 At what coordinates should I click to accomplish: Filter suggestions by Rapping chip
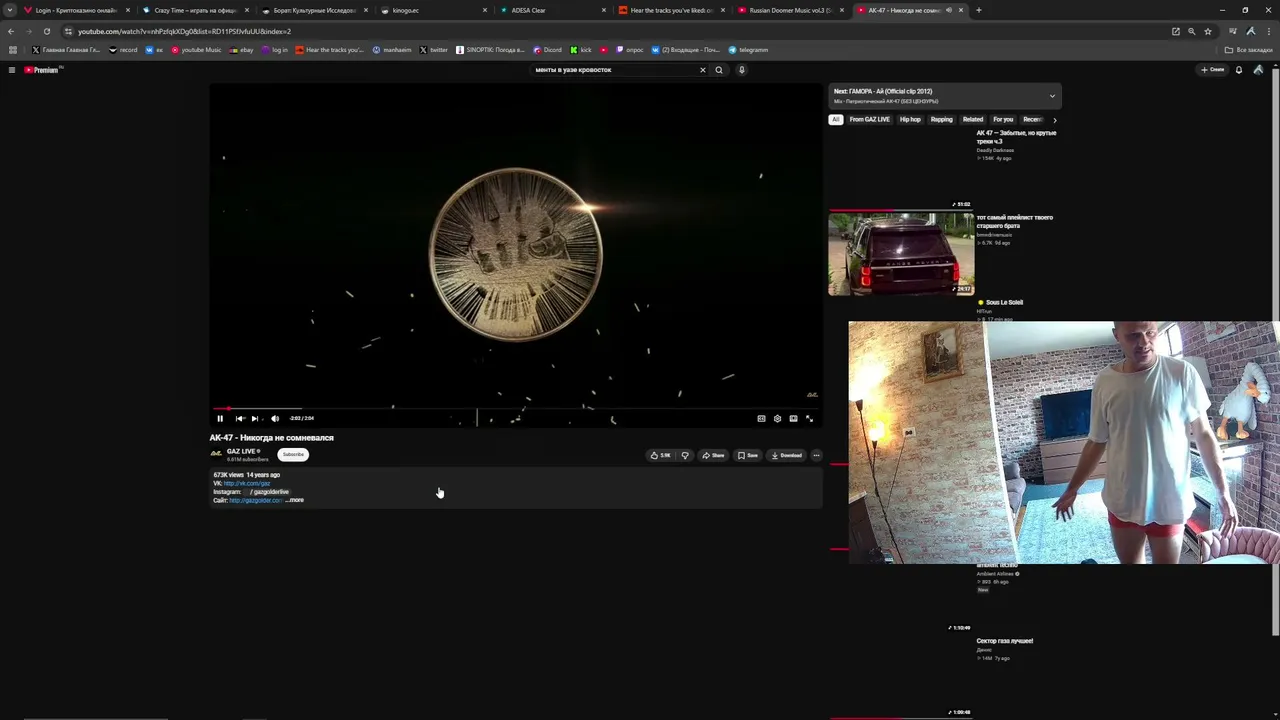(942, 120)
